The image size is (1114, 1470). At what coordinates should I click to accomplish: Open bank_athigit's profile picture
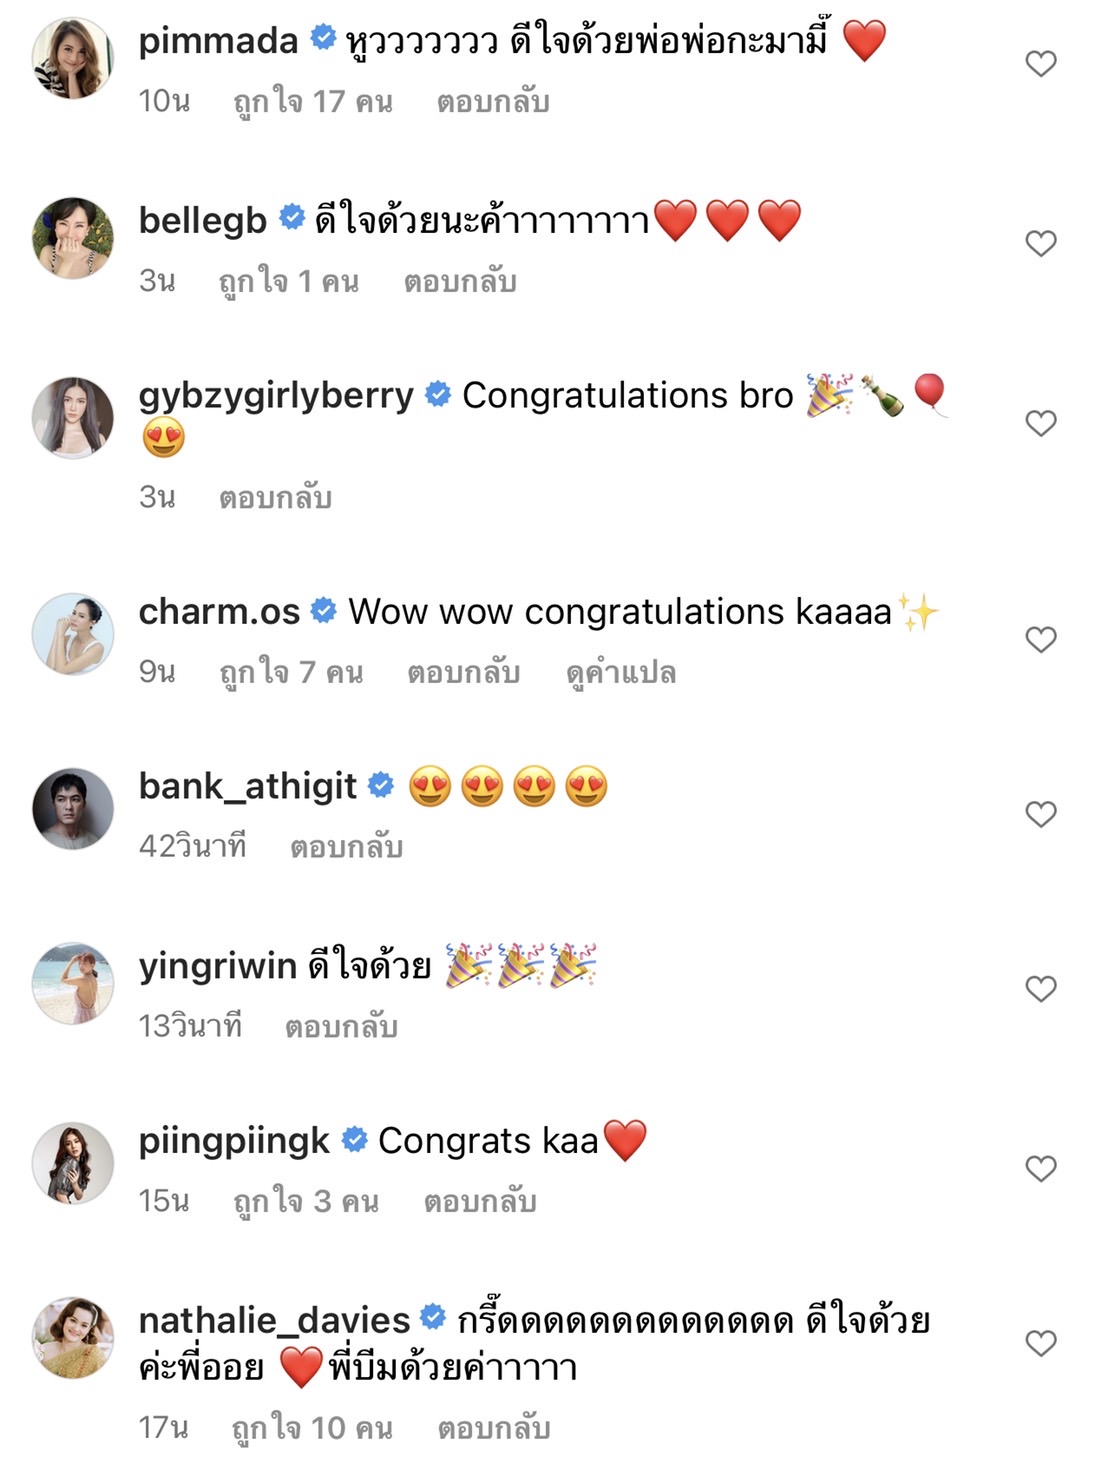[75, 810]
